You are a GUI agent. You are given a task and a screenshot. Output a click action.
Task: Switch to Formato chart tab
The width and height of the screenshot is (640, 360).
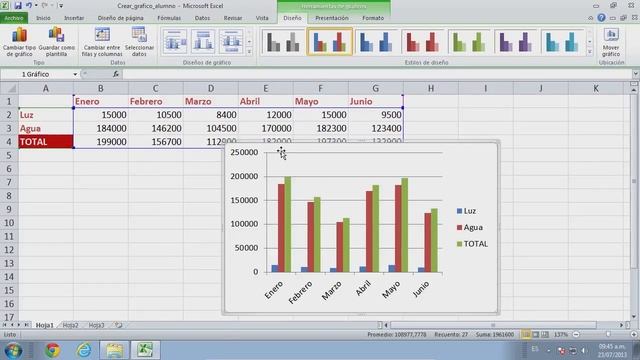373,18
